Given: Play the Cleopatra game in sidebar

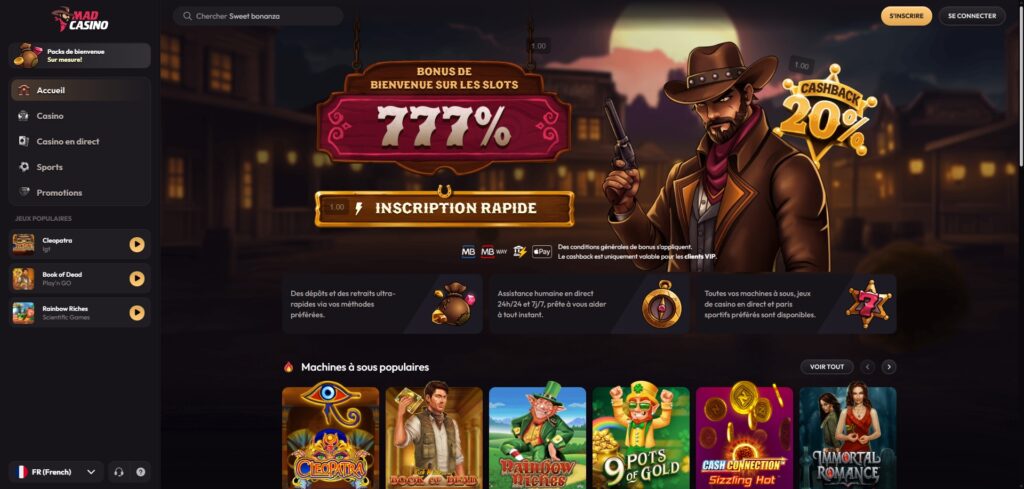Looking at the screenshot, I should coord(136,244).
